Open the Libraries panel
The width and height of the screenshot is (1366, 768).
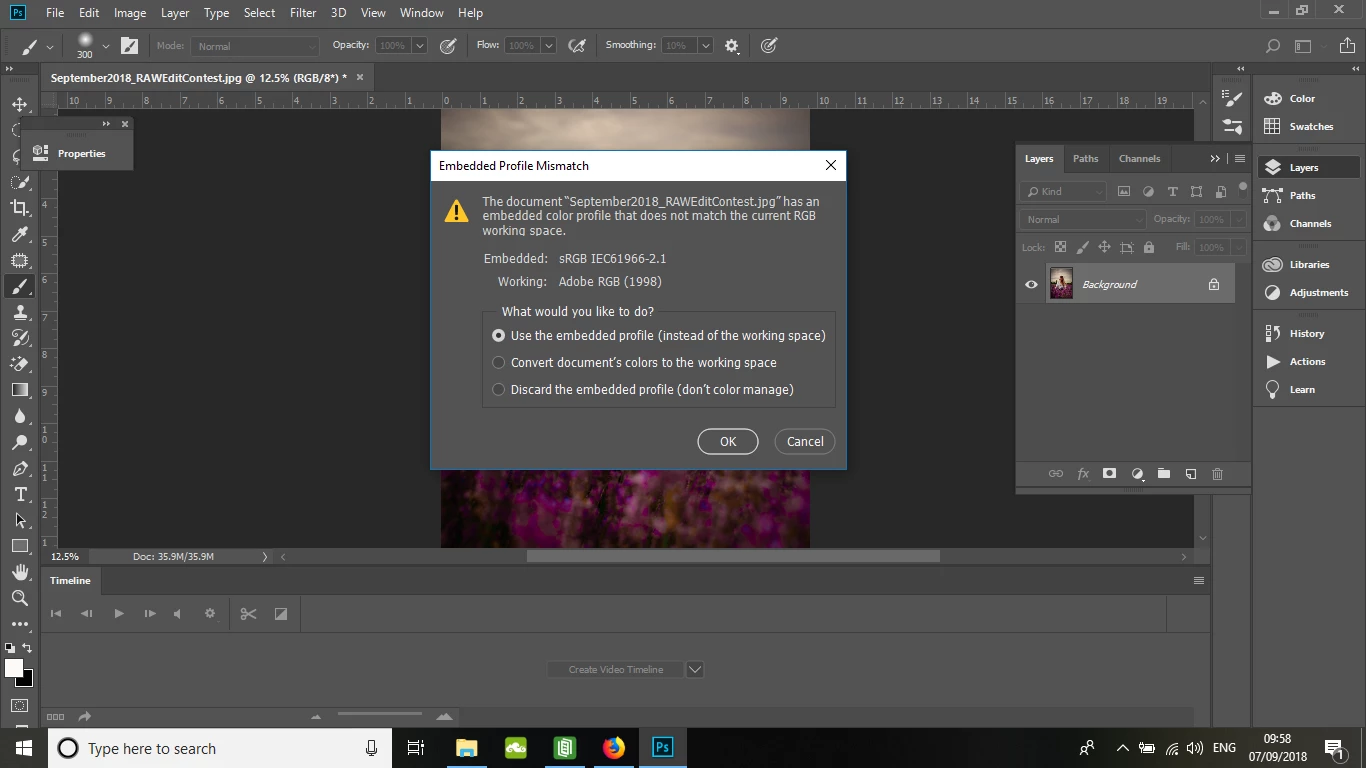pyautogui.click(x=1309, y=264)
